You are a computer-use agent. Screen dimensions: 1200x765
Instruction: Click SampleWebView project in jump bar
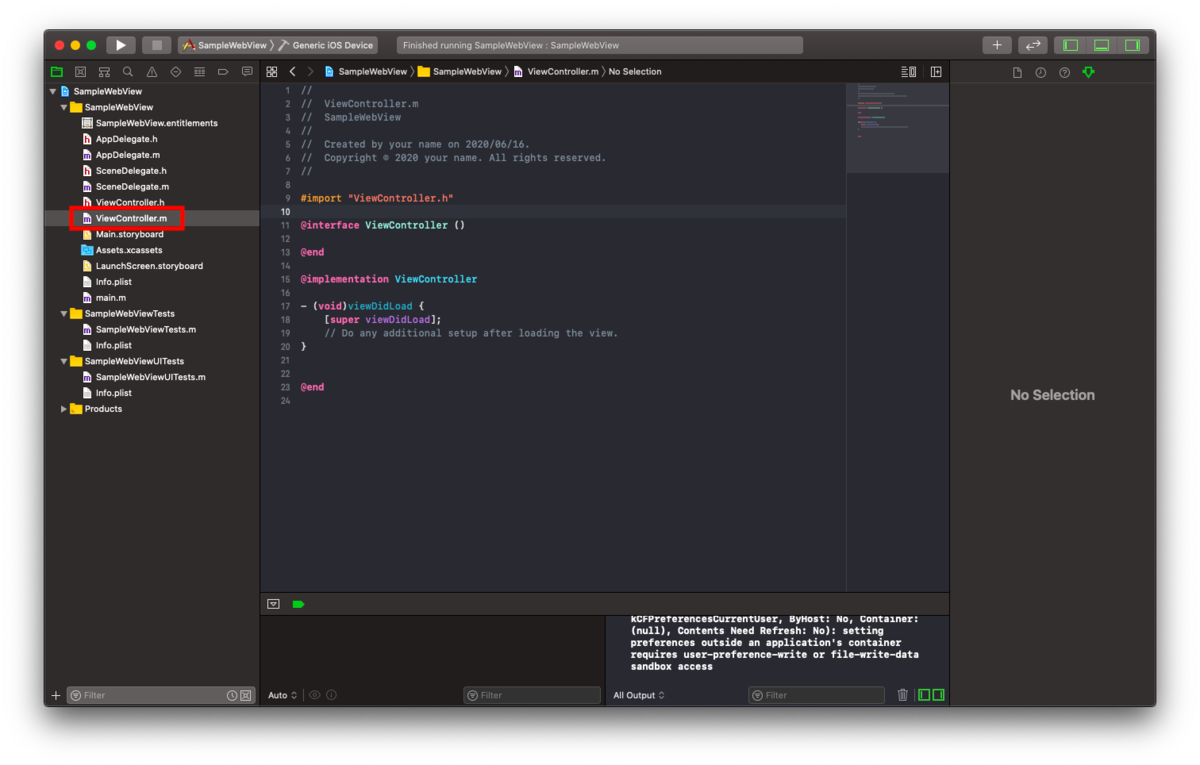click(366, 72)
